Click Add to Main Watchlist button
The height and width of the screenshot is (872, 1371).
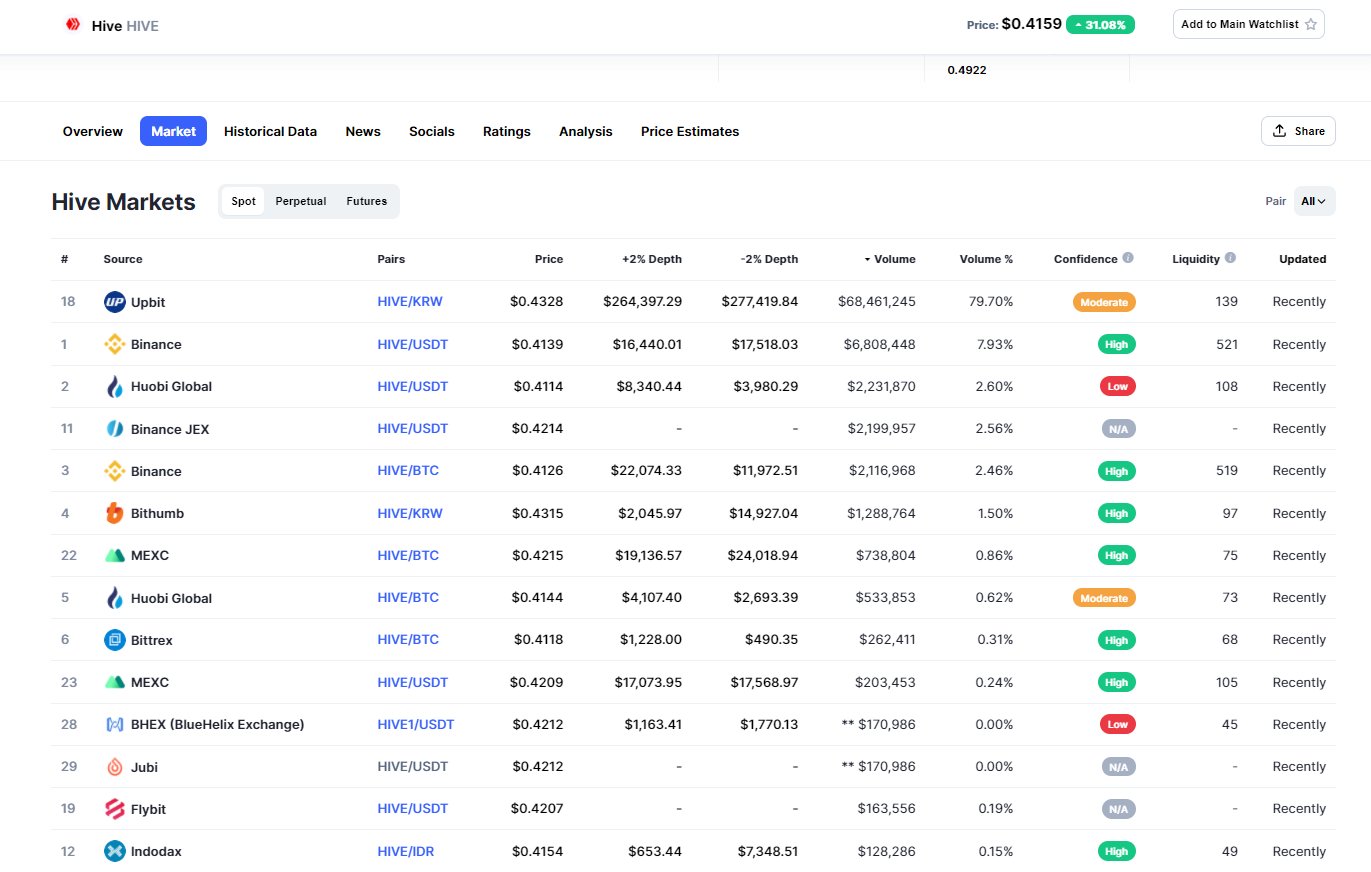(1249, 24)
